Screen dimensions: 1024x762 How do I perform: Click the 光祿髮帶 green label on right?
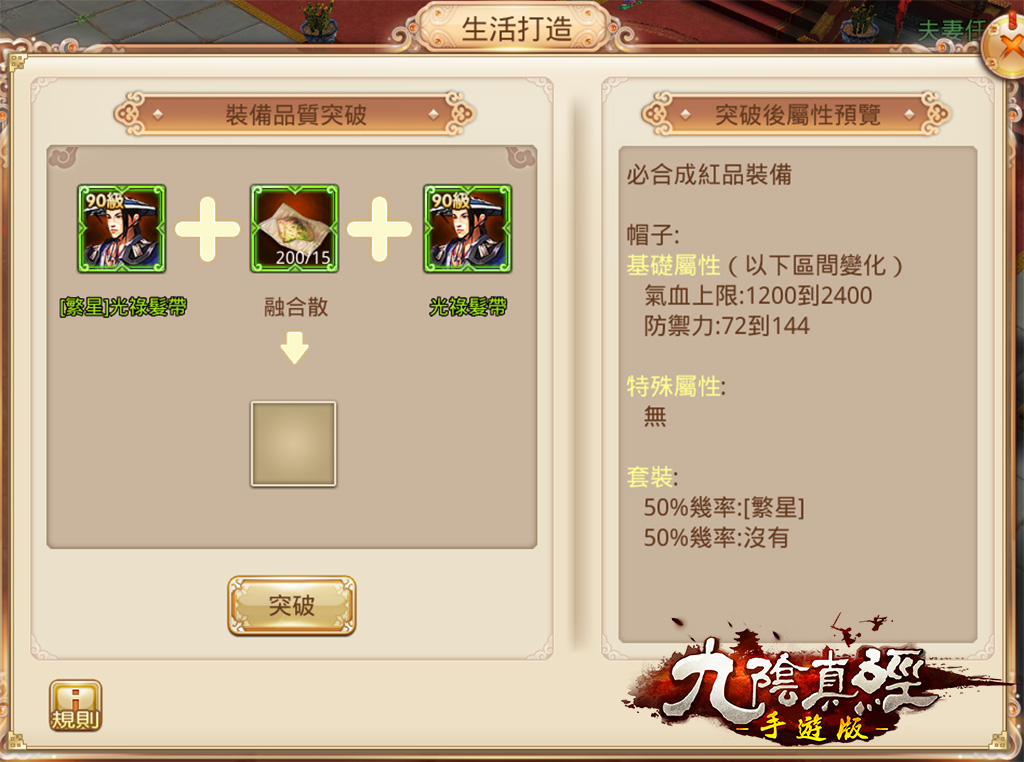[x=468, y=306]
